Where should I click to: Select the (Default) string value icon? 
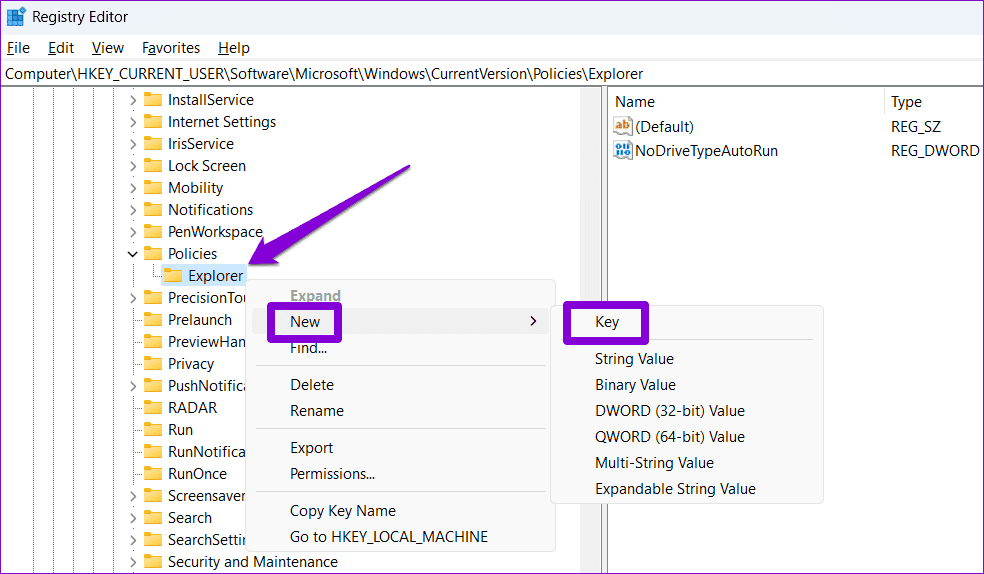pos(623,127)
